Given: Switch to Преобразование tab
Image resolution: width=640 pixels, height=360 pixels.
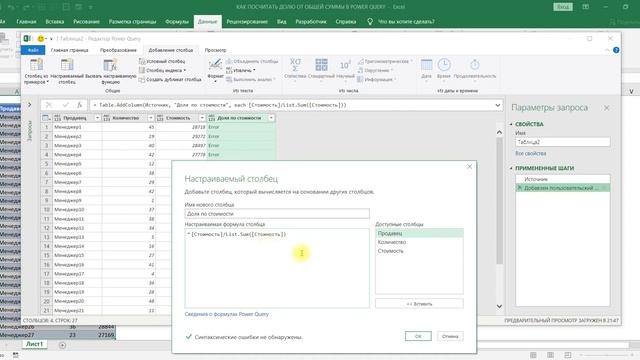Looking at the screenshot, I should pyautogui.click(x=118, y=50).
